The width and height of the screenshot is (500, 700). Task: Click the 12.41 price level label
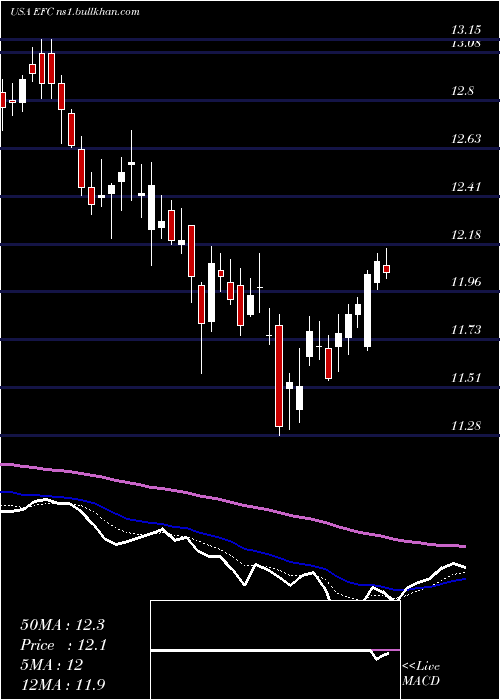tap(466, 186)
